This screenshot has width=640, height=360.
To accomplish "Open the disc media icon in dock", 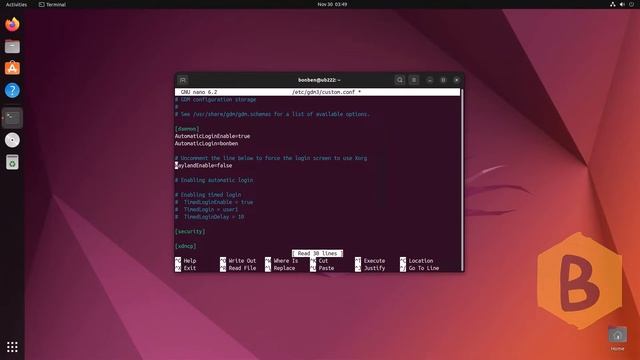I will click(12, 140).
